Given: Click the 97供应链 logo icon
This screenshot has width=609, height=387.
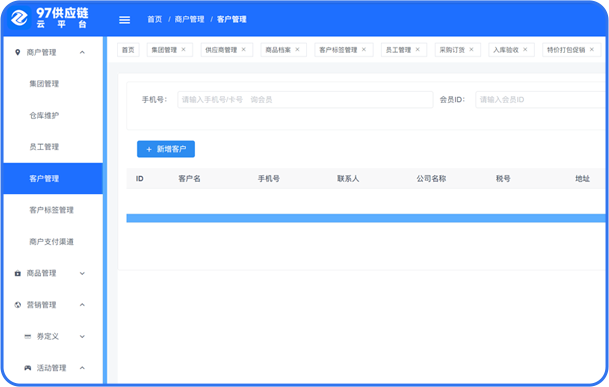Looking at the screenshot, I should click(x=19, y=18).
